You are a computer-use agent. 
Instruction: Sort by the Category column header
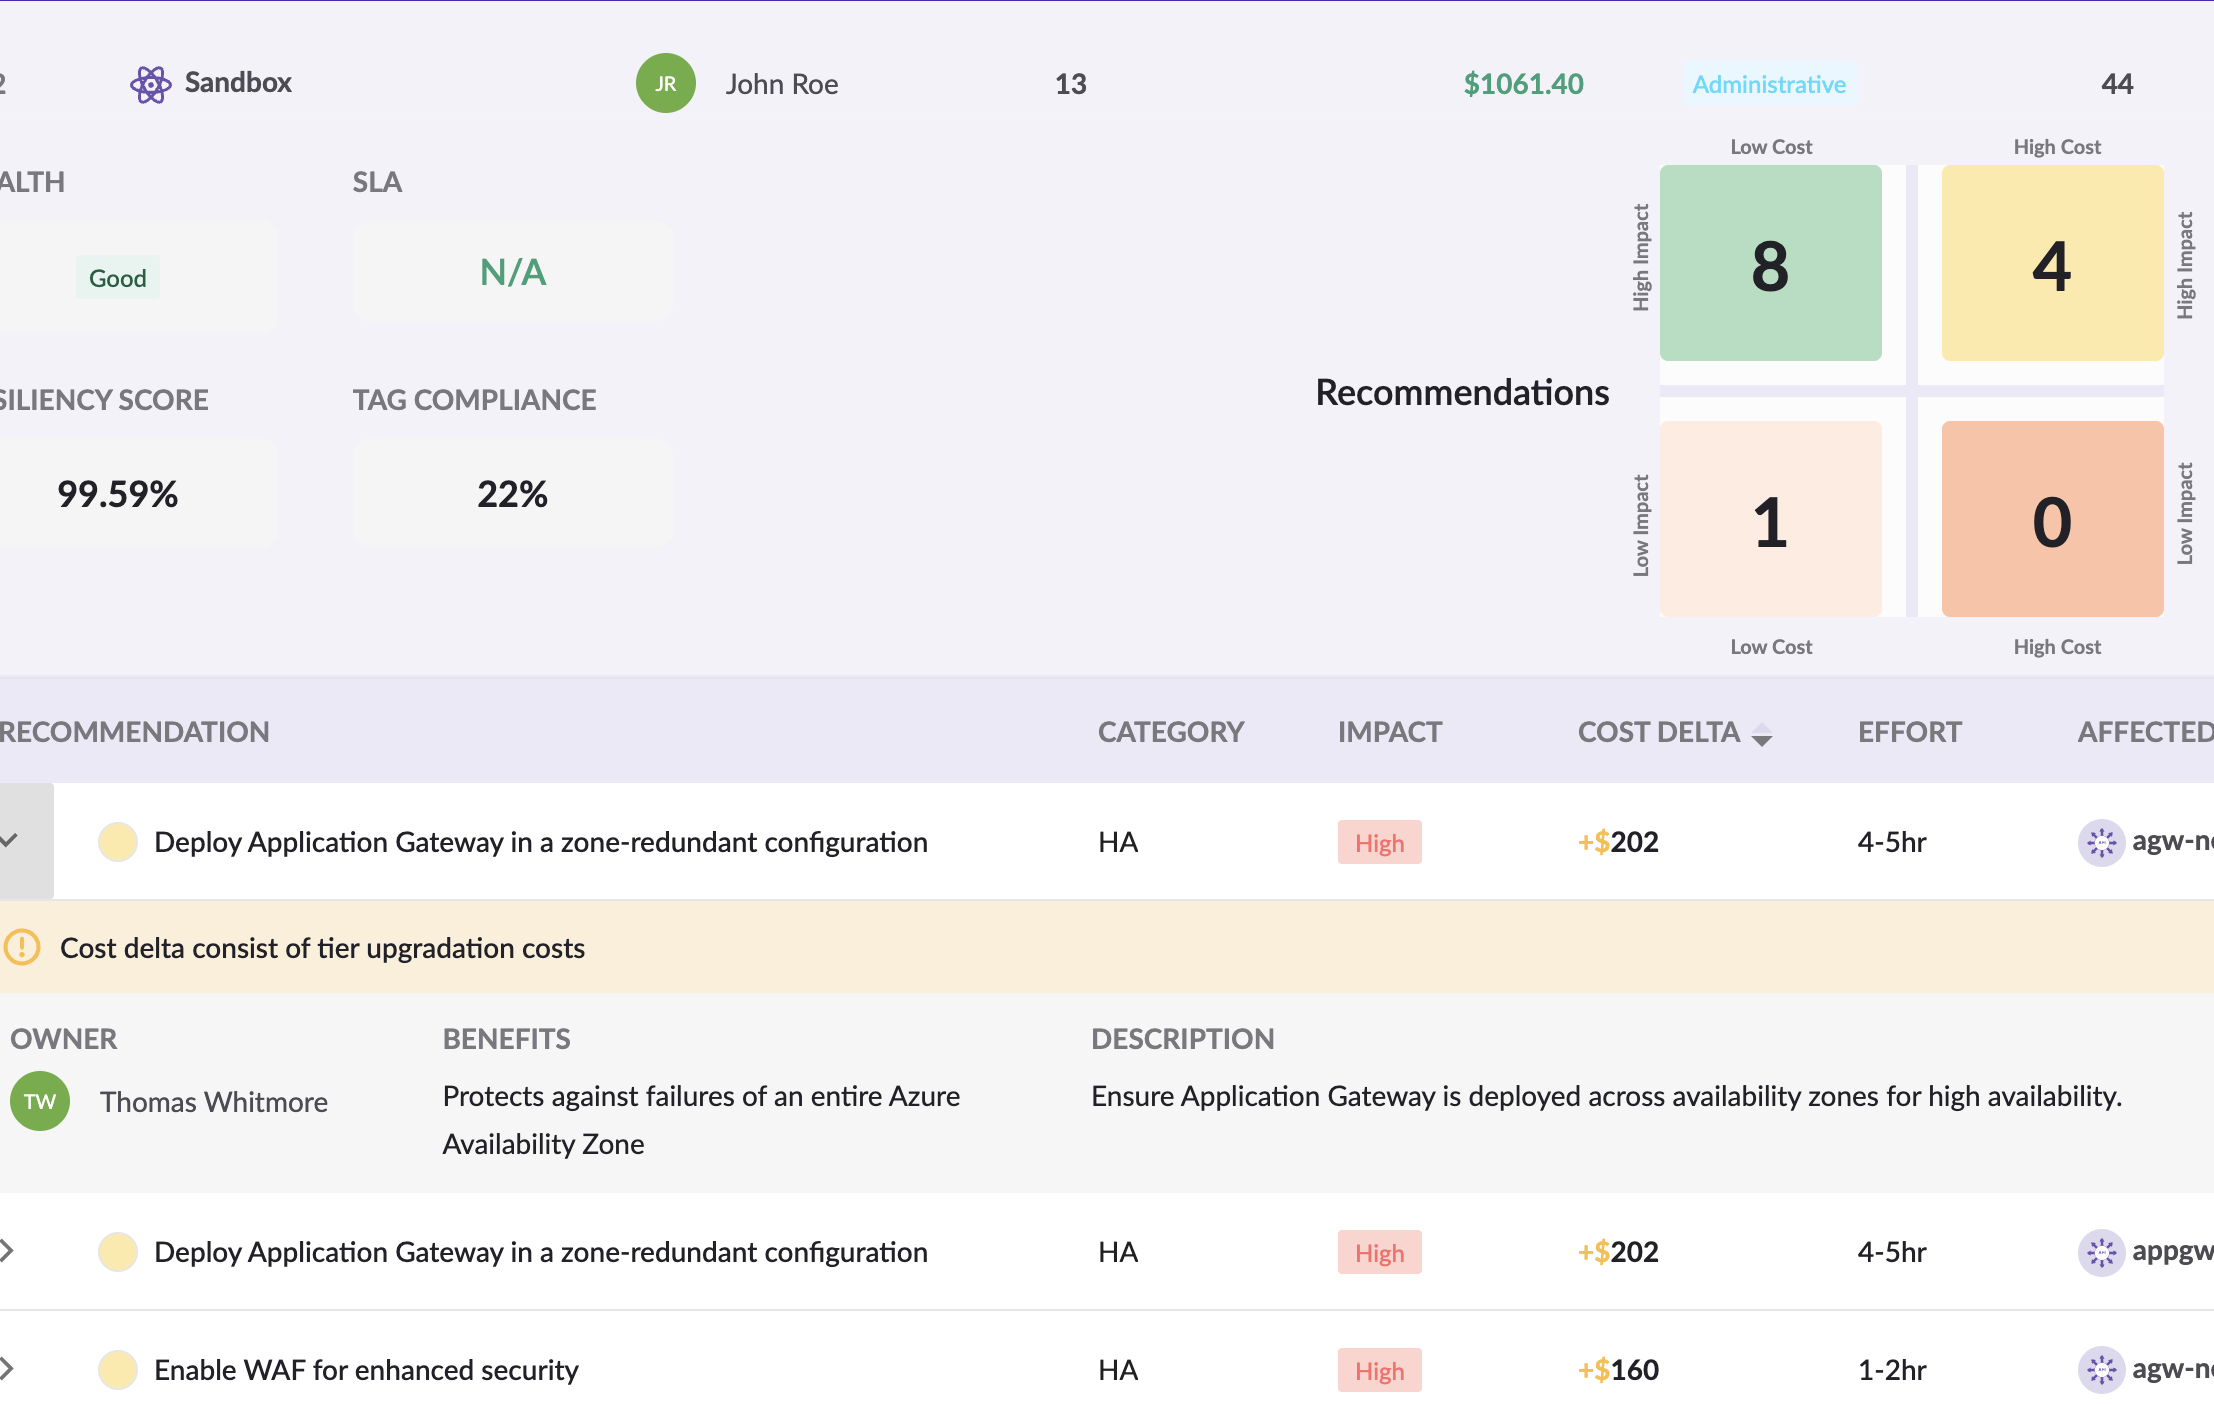[1170, 732]
